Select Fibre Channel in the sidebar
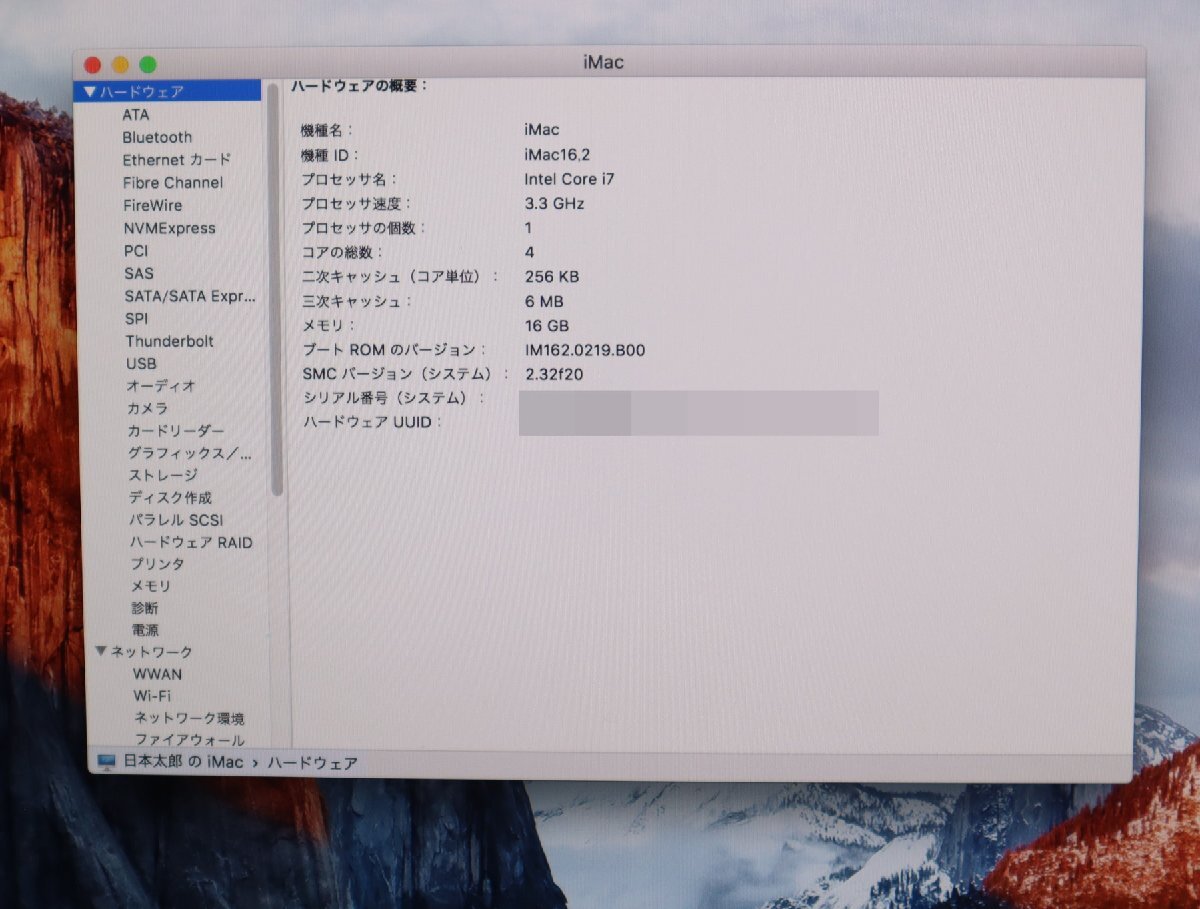1200x909 pixels. click(173, 183)
